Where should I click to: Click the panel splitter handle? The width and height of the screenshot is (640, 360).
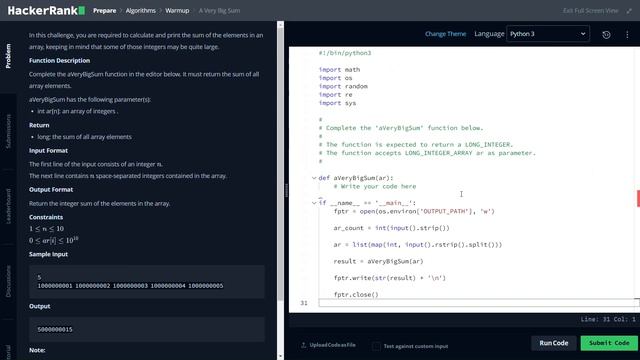(287, 190)
